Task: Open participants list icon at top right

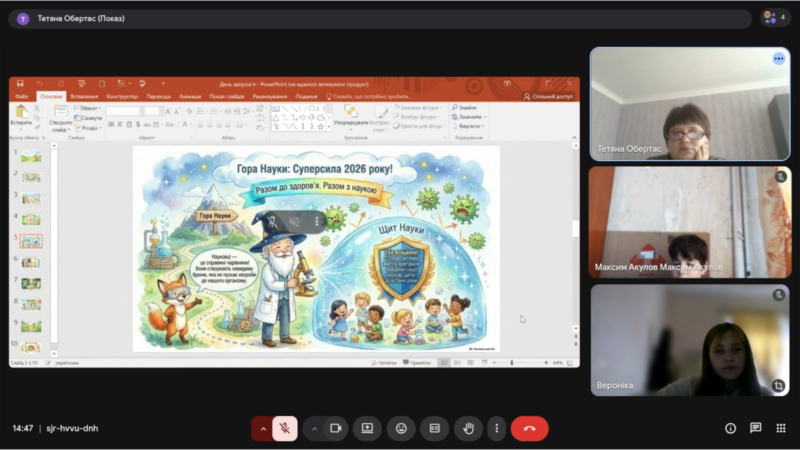Action: point(774,18)
